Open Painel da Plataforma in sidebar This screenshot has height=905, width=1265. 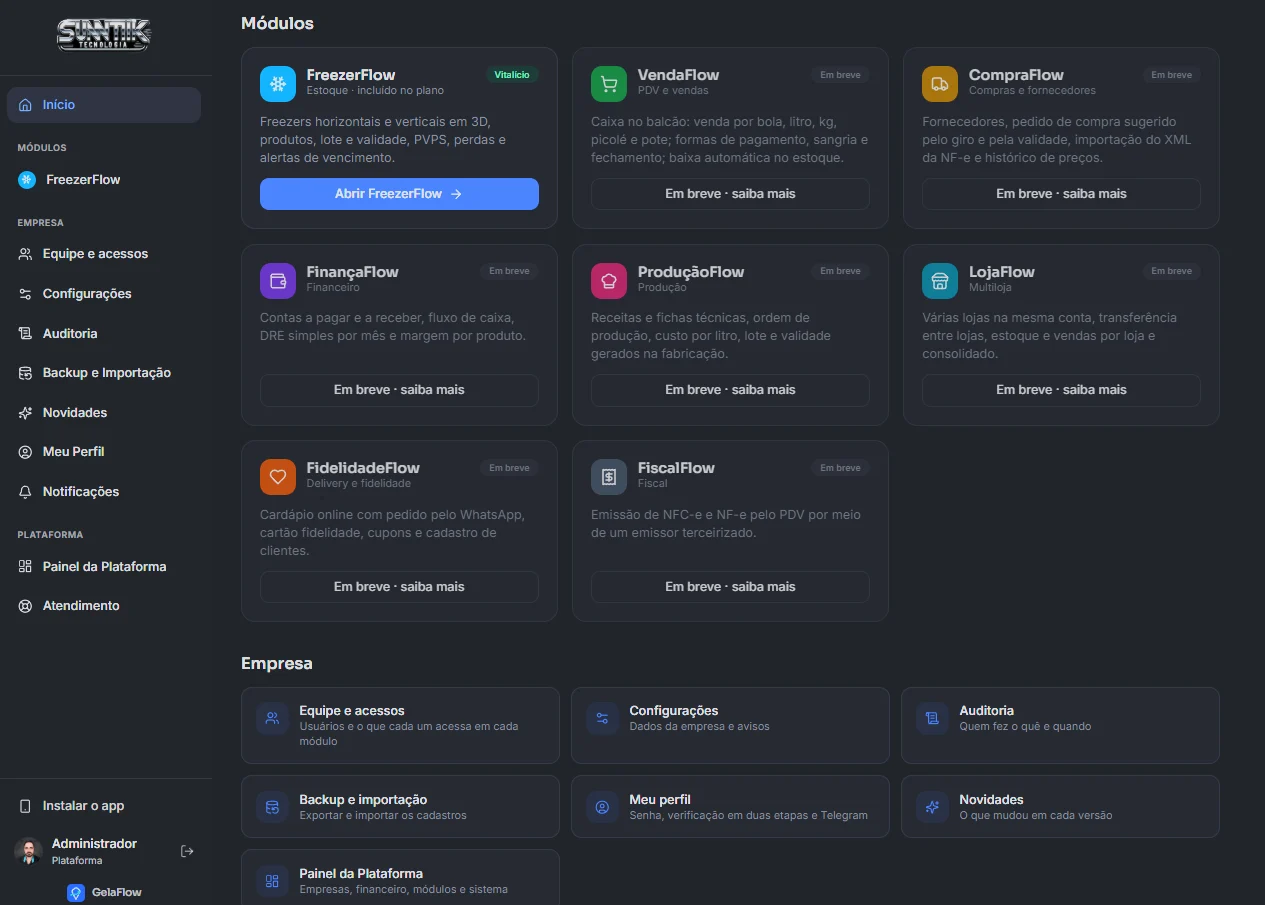click(104, 567)
